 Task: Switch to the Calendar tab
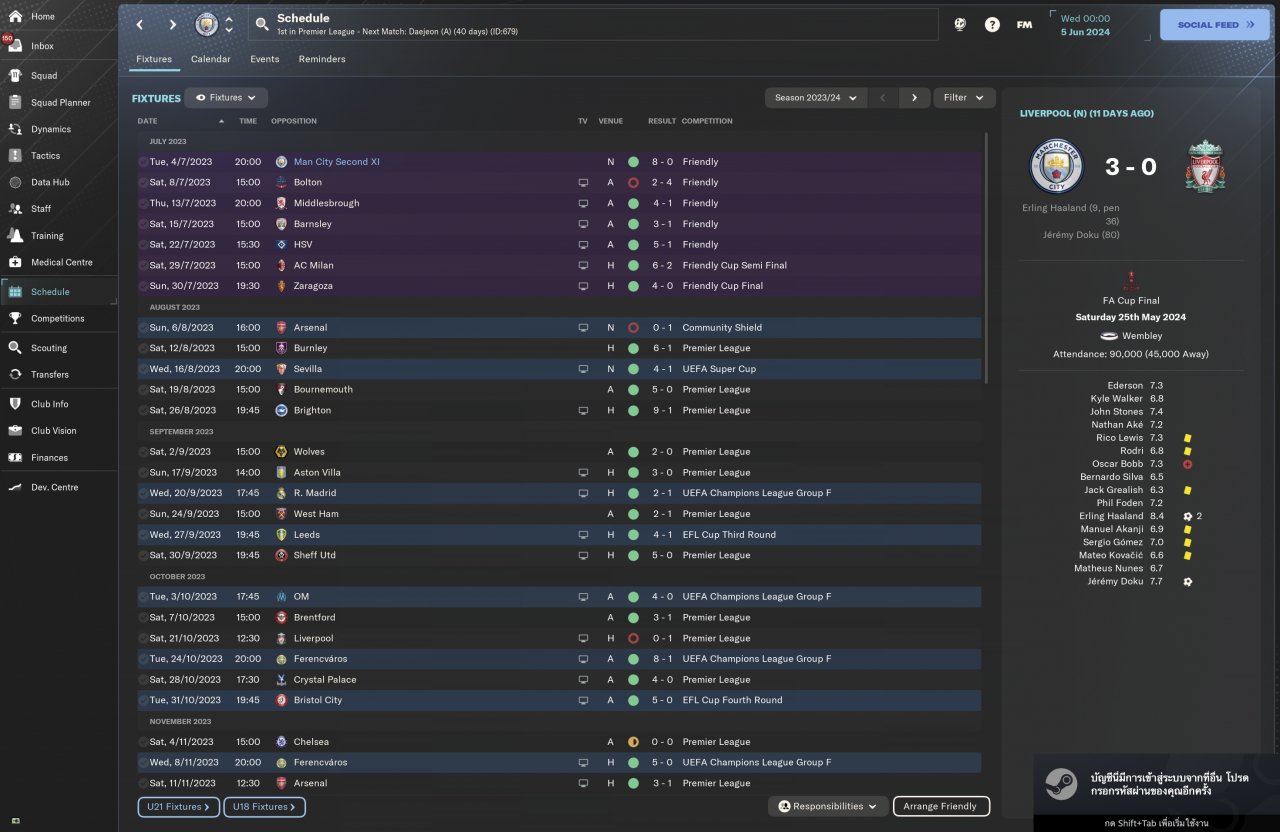click(x=210, y=59)
